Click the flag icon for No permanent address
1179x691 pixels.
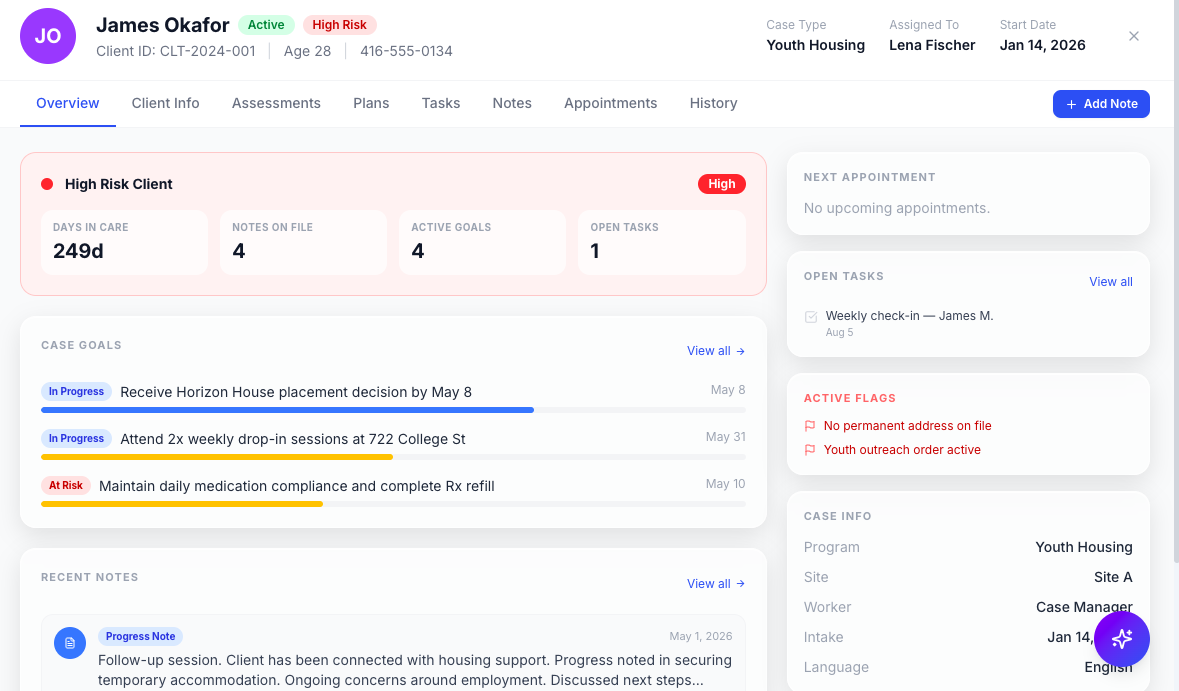coord(810,426)
